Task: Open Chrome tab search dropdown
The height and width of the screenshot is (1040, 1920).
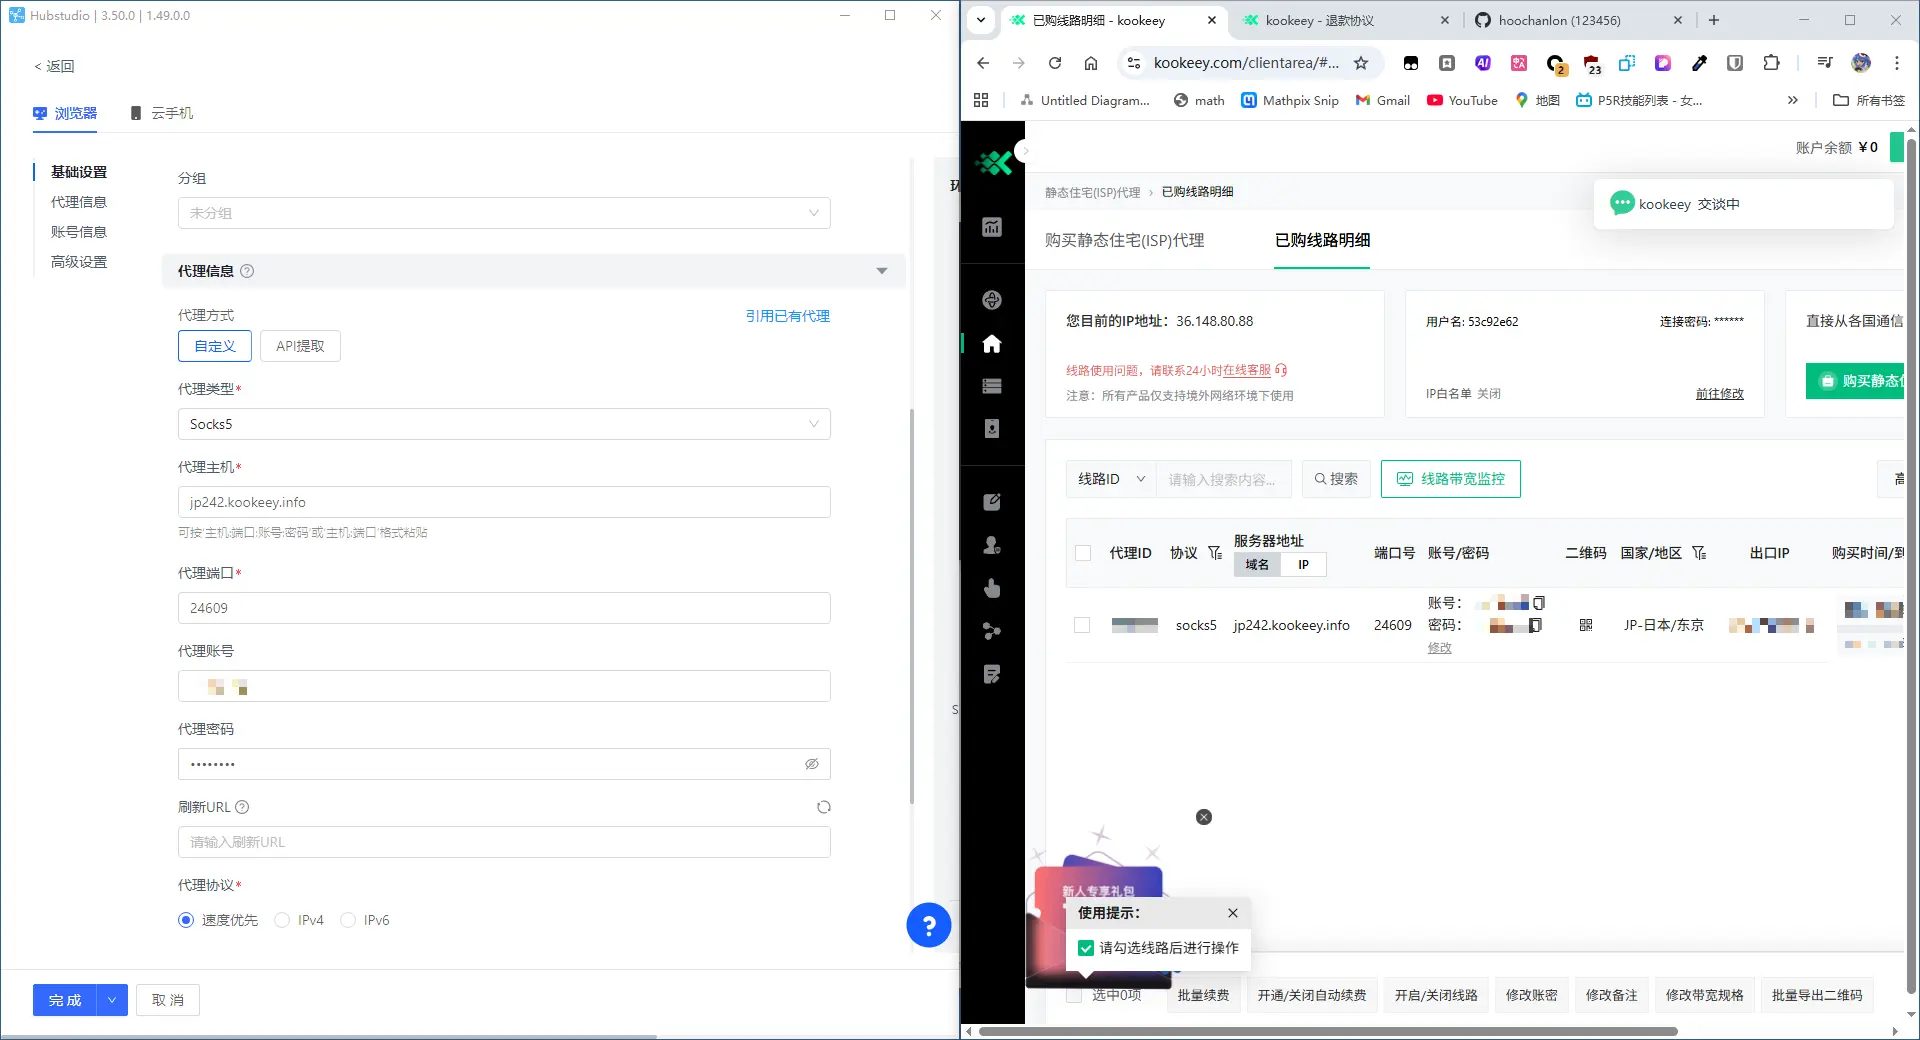Action: coord(981,20)
